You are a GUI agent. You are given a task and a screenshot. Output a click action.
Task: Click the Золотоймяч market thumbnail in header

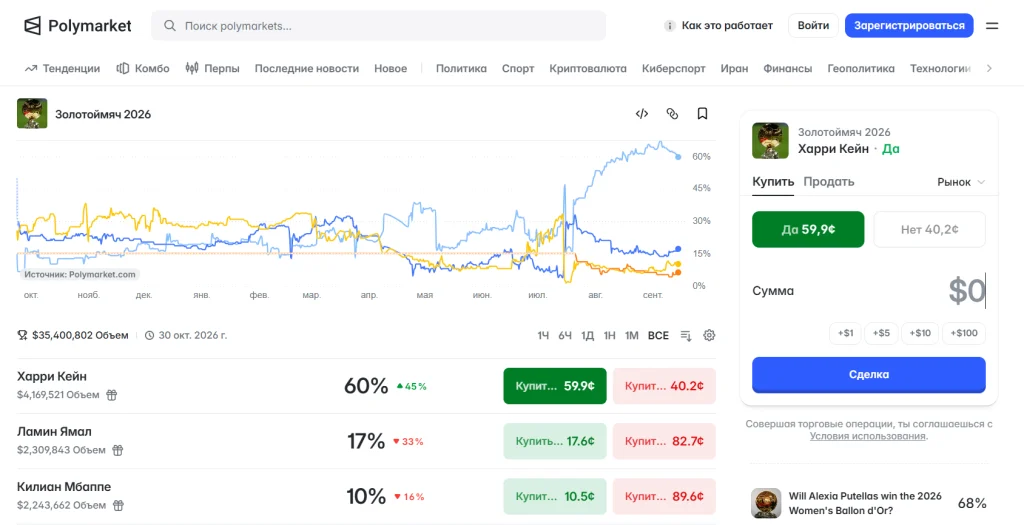tap(32, 114)
